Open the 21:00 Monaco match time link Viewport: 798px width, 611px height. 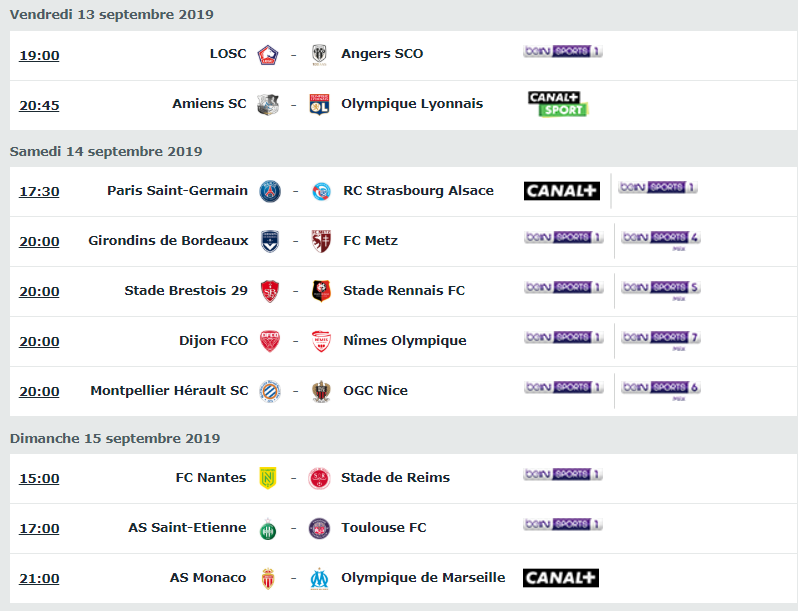(39, 578)
